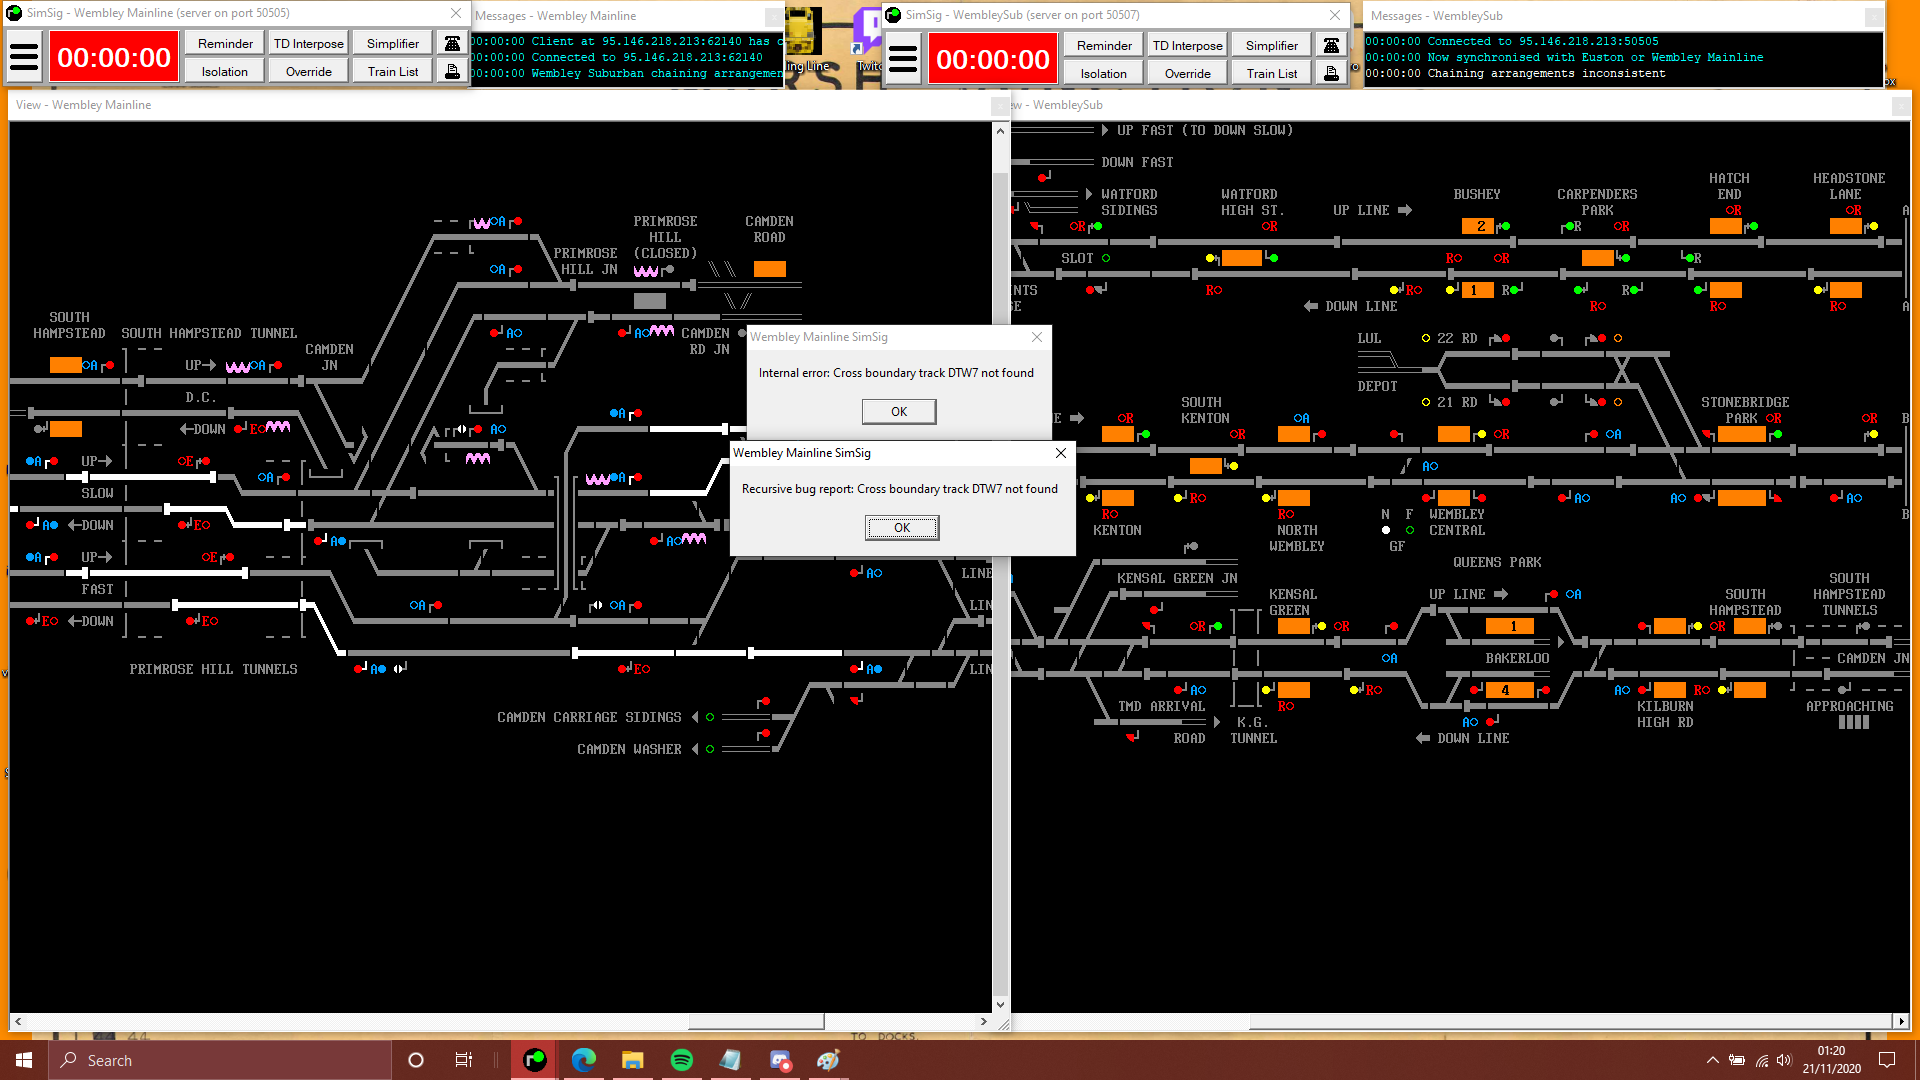1920x1080 pixels.
Task: Open the notification center icon
Action: (1887, 1060)
